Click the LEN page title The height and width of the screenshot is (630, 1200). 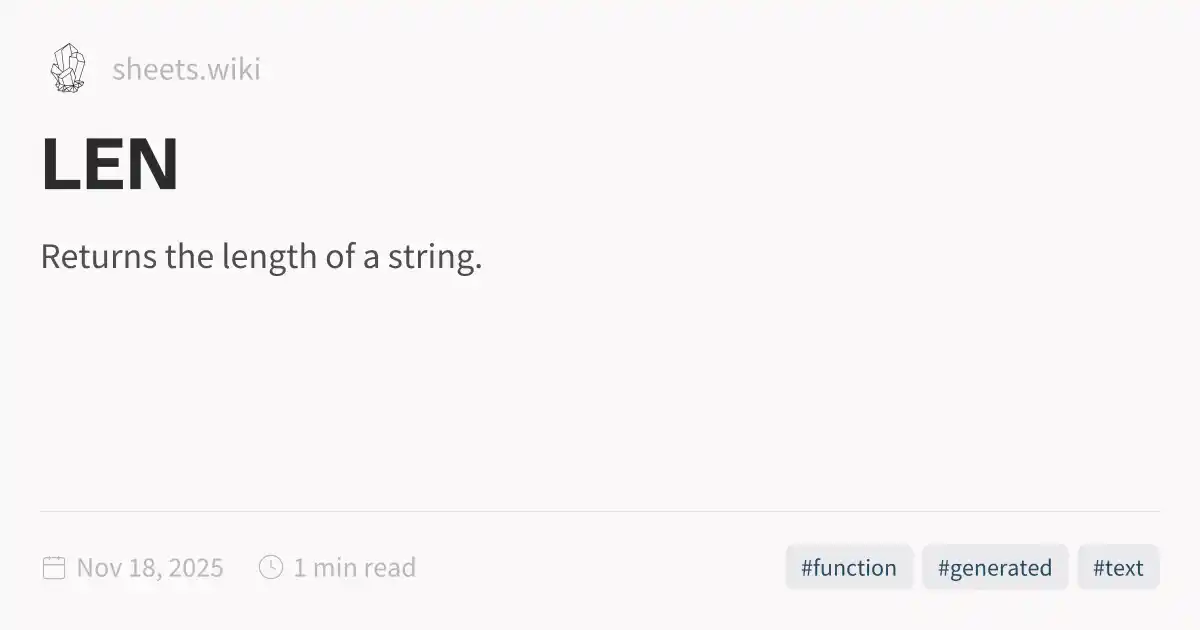click(110, 165)
